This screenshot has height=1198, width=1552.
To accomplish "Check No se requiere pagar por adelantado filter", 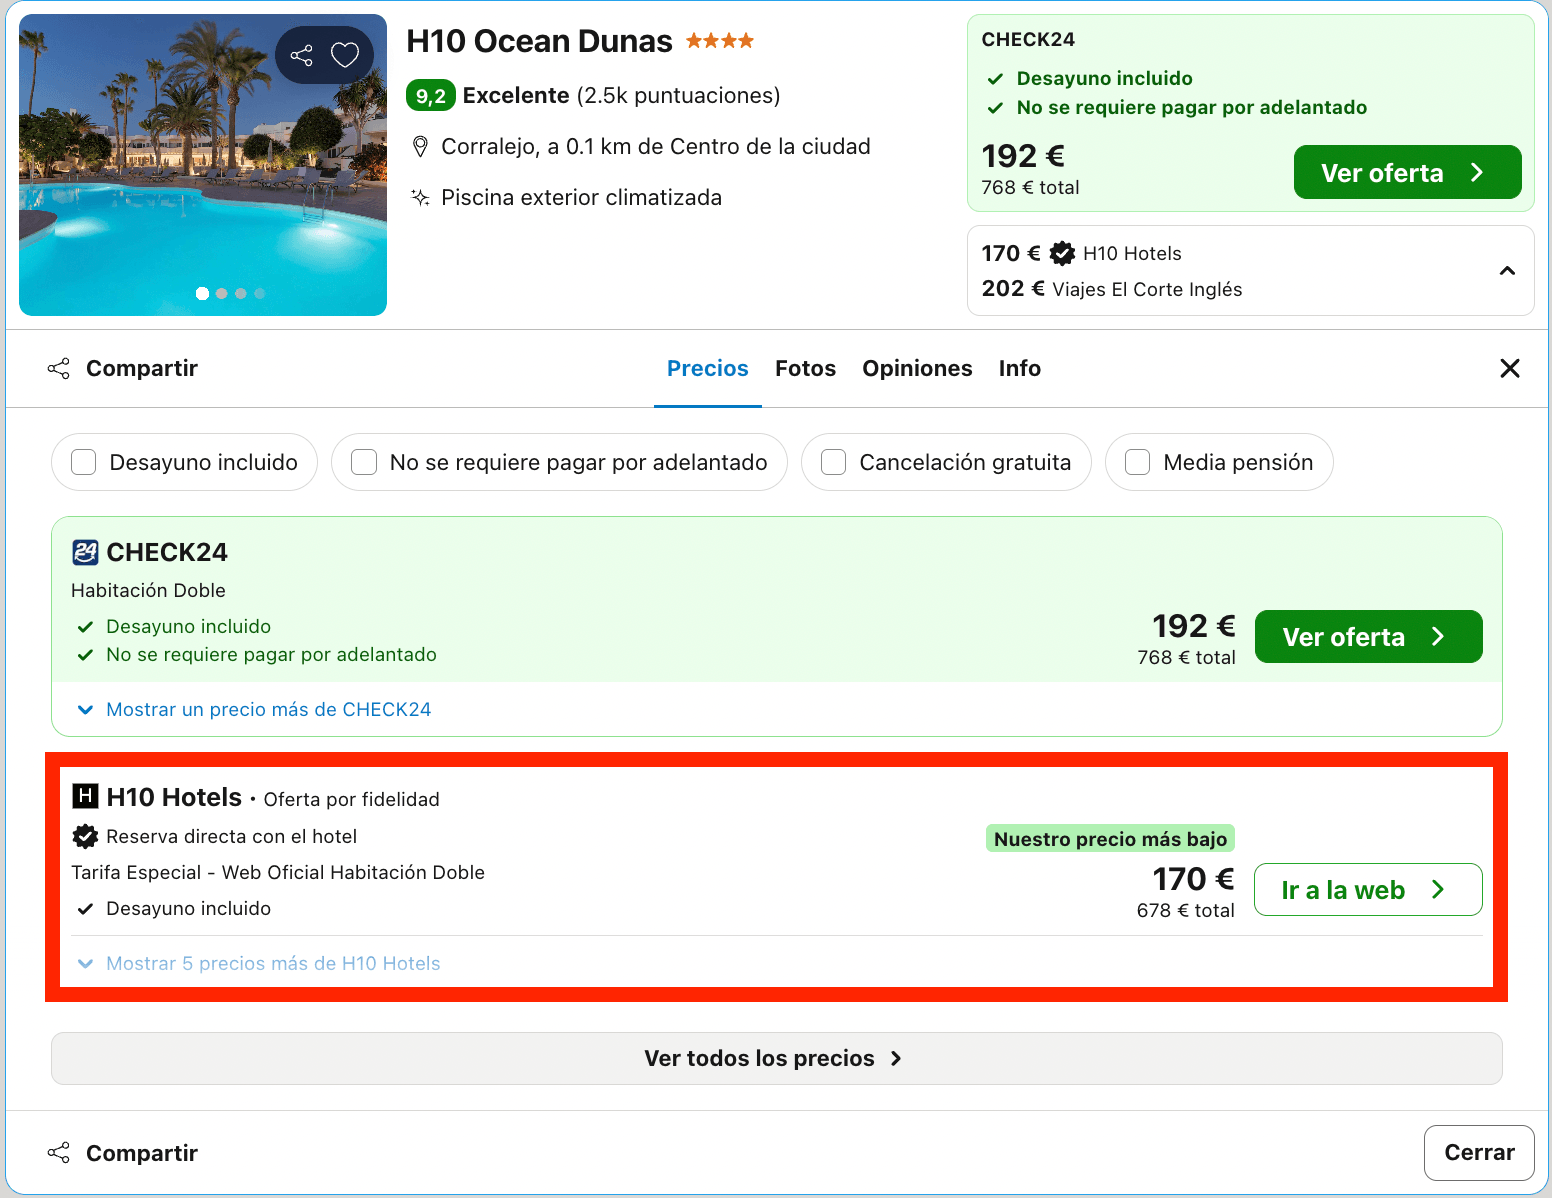I will 364,462.
